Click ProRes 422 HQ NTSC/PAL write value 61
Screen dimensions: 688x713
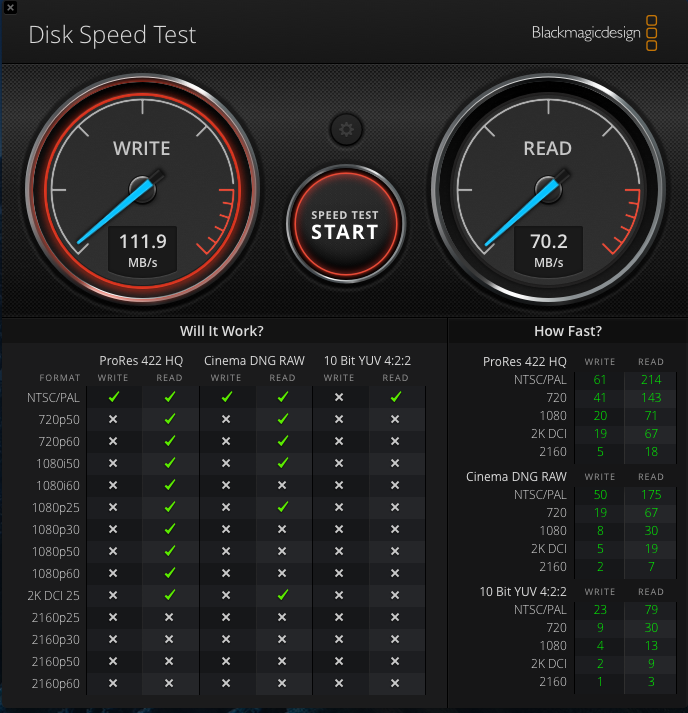coord(600,380)
